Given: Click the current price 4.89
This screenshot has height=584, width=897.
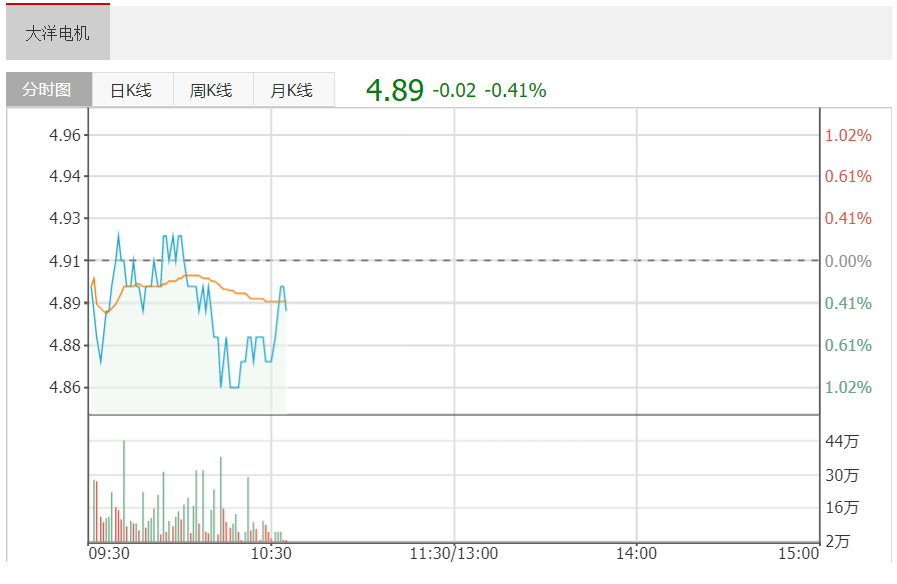Looking at the screenshot, I should 395,90.
